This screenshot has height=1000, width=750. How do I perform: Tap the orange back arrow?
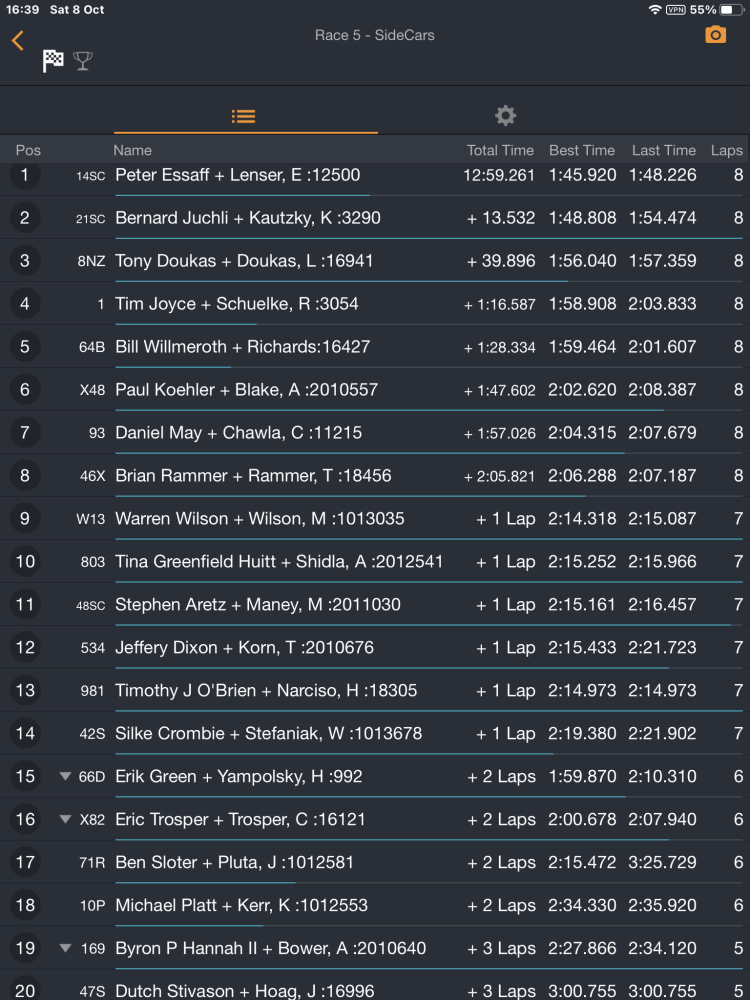coord(18,40)
